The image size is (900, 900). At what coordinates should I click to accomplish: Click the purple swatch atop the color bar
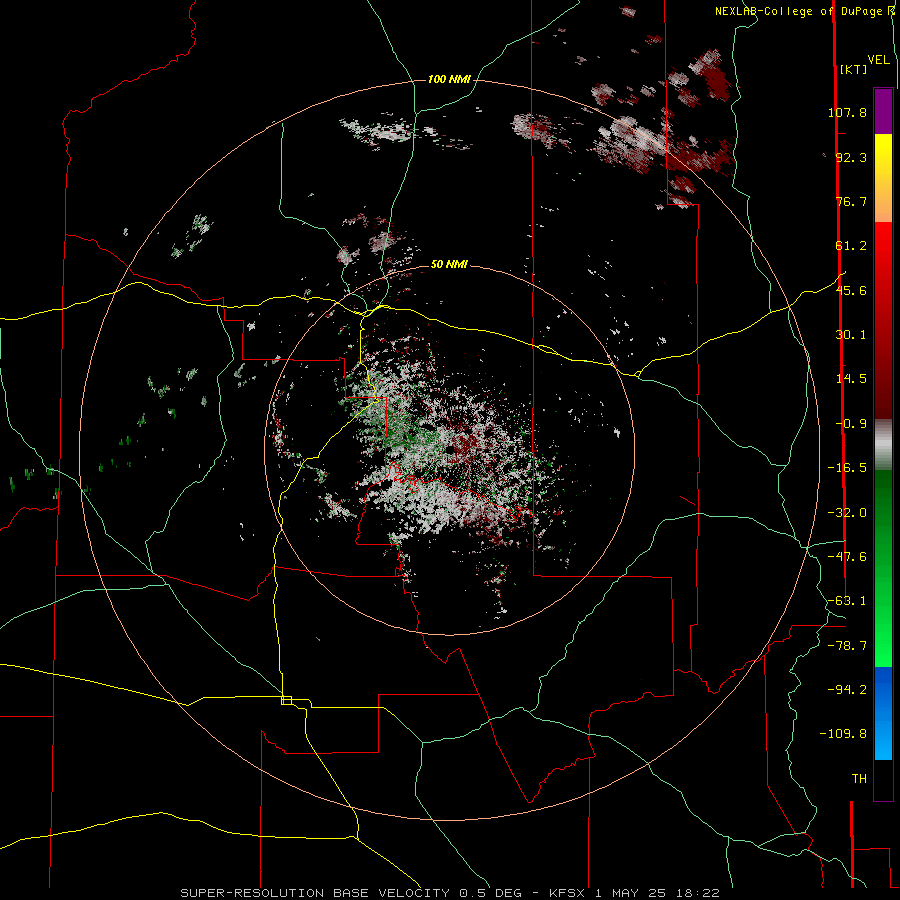[x=883, y=111]
